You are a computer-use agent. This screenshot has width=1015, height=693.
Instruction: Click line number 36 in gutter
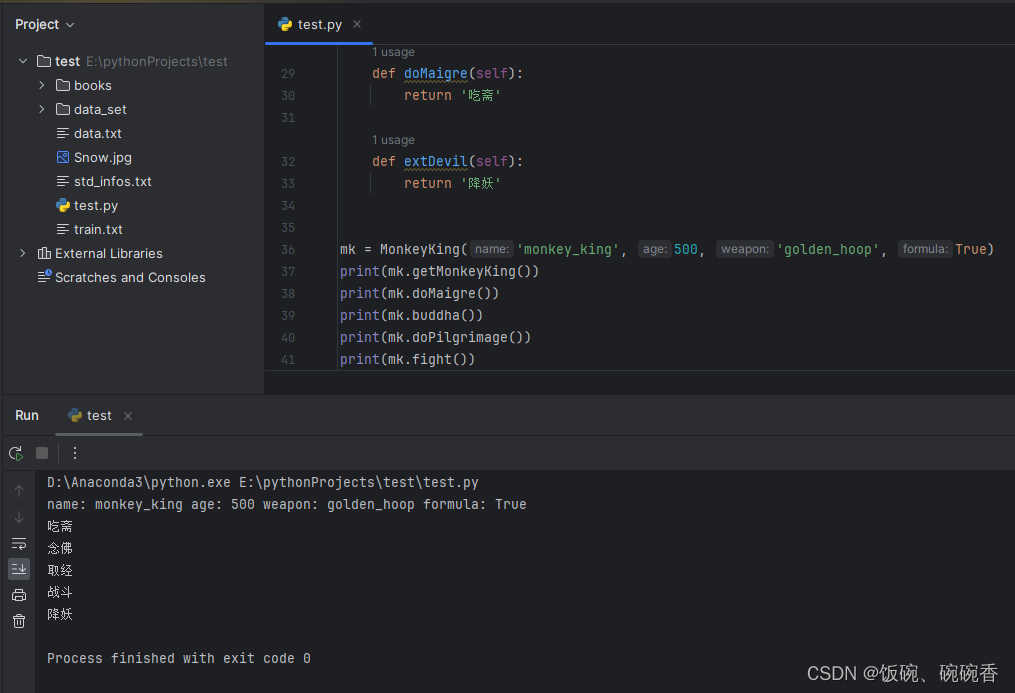[x=288, y=250]
